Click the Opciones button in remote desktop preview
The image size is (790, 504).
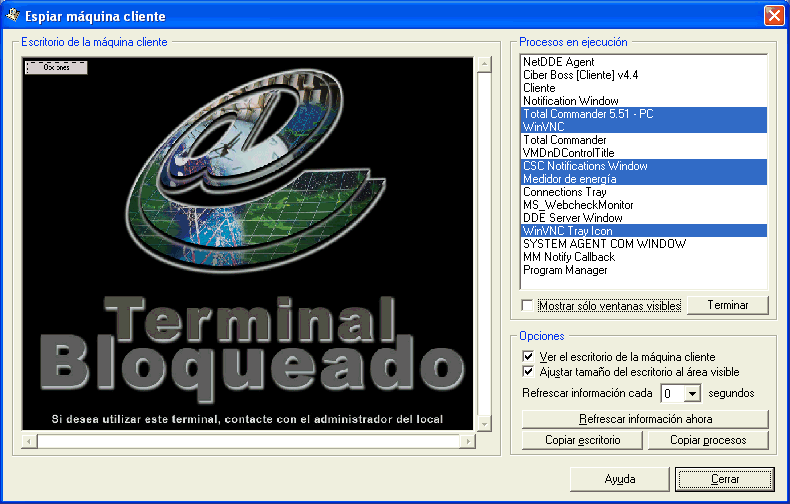tap(56, 67)
